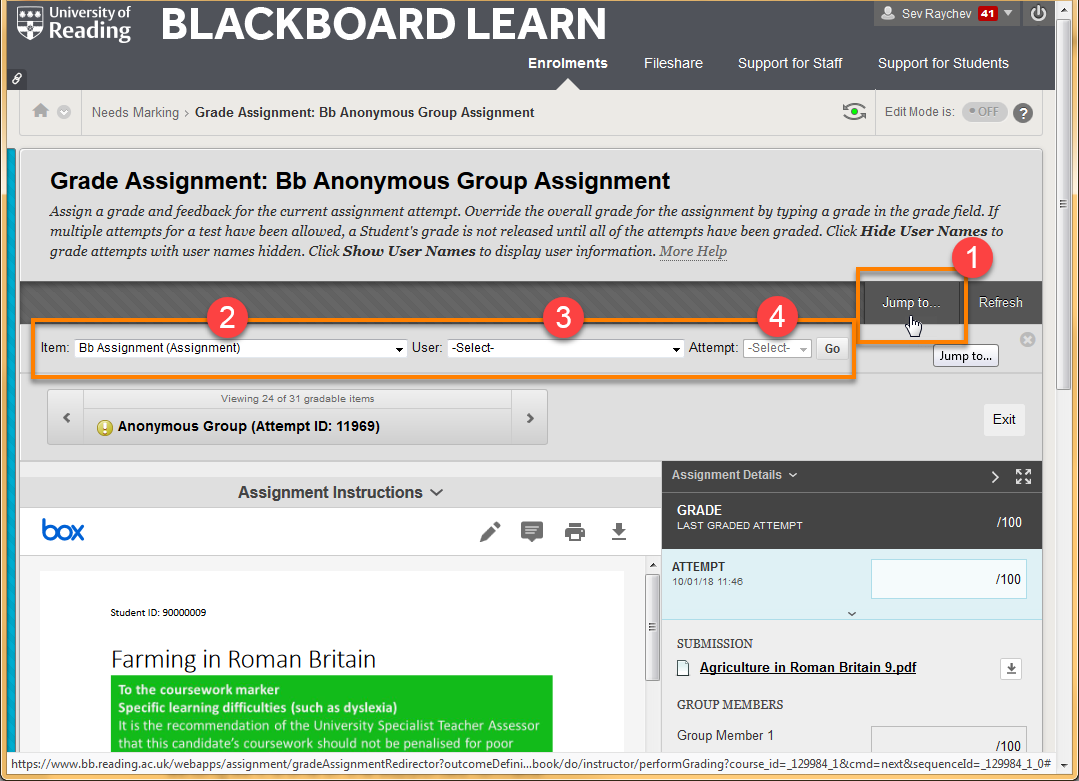Click the Group Member 1 grade field

(948, 739)
